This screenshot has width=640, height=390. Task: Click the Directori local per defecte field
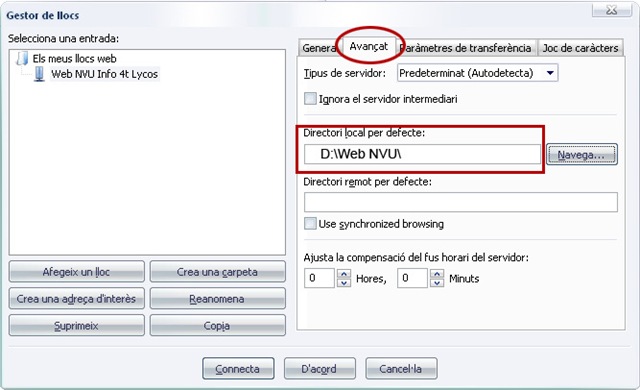422,154
